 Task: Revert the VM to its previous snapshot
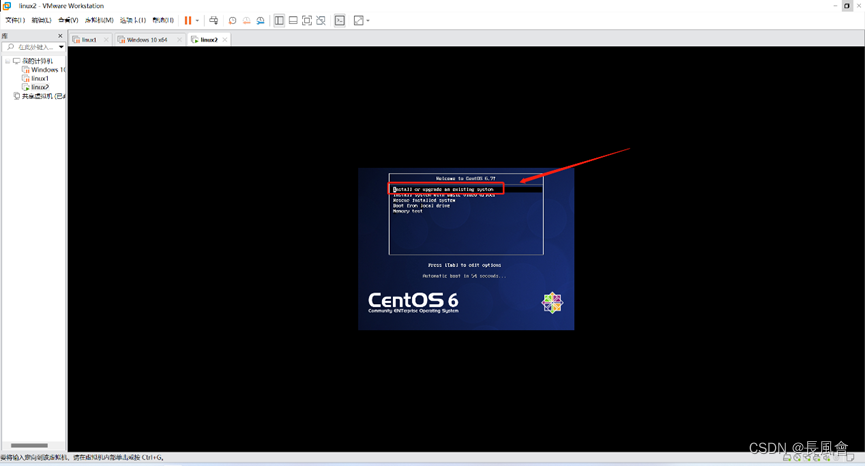(246, 20)
